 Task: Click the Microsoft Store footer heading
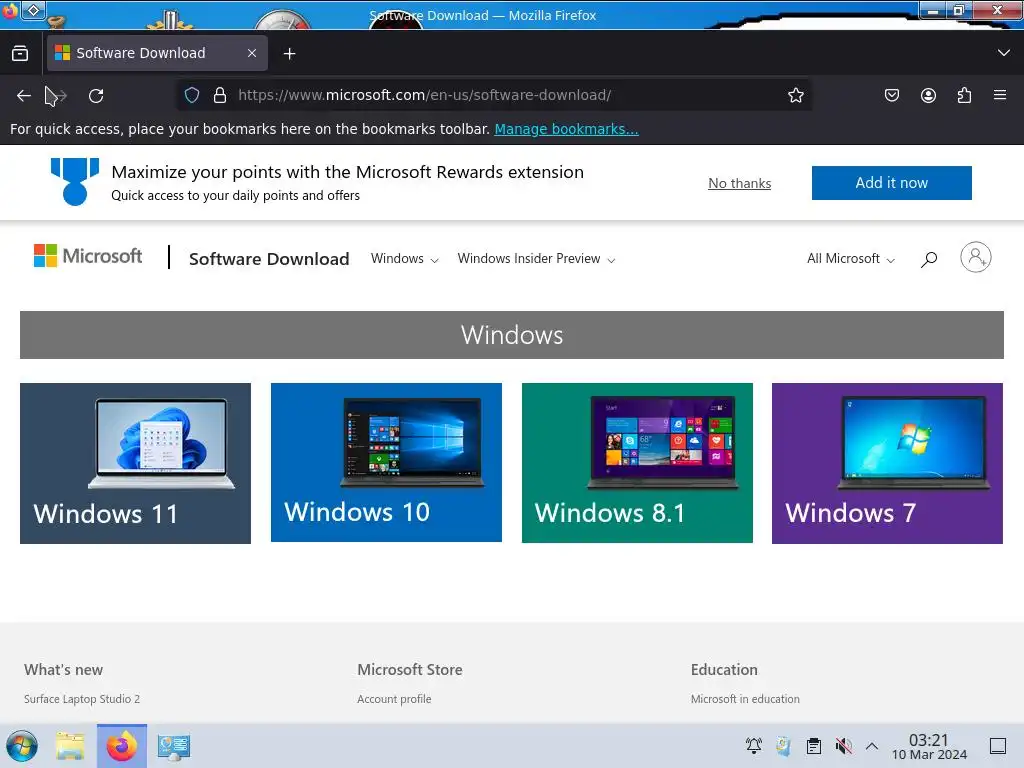click(x=409, y=669)
